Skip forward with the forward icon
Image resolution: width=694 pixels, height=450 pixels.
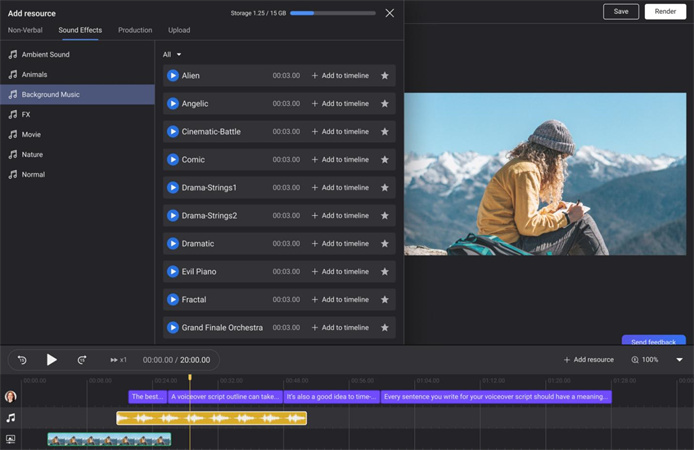[82, 360]
